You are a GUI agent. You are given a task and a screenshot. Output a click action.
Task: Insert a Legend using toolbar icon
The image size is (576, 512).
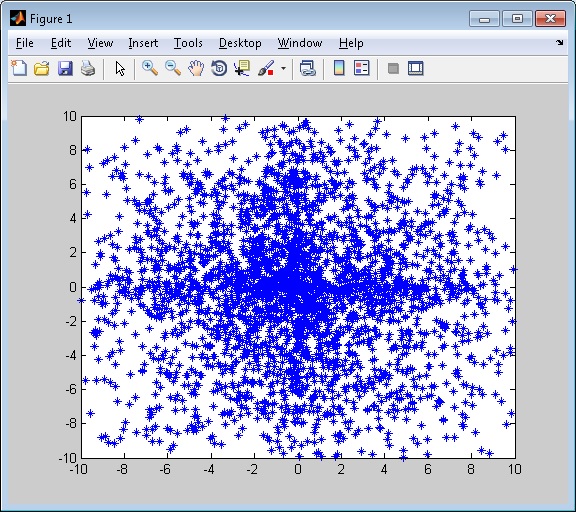pos(361,68)
